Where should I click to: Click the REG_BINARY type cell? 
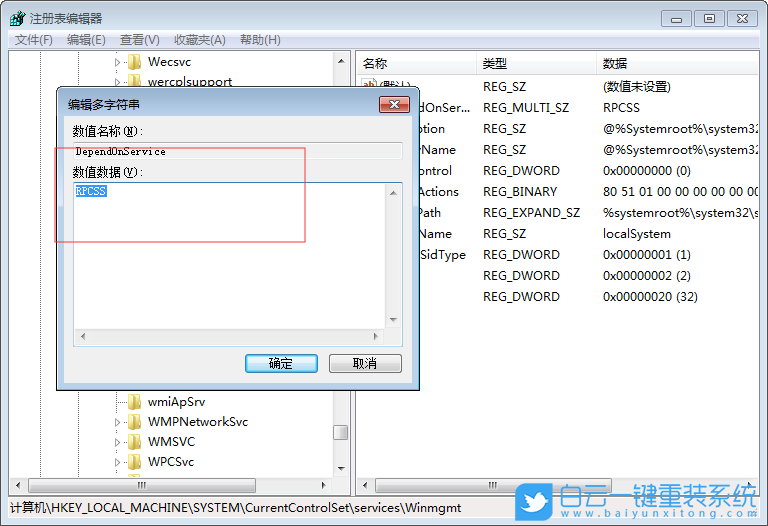pos(520,192)
